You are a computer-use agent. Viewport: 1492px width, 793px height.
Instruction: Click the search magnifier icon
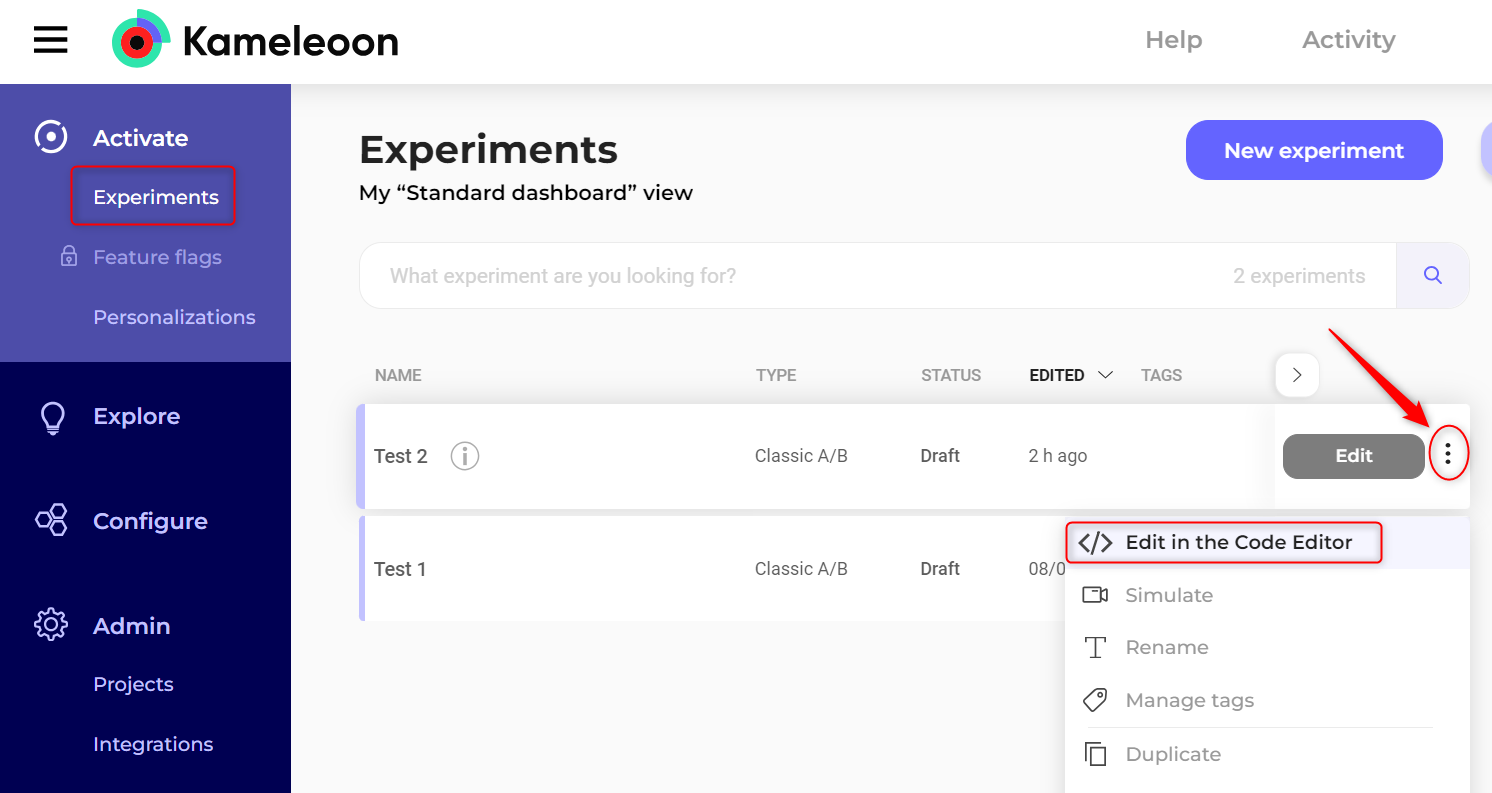pos(1432,275)
